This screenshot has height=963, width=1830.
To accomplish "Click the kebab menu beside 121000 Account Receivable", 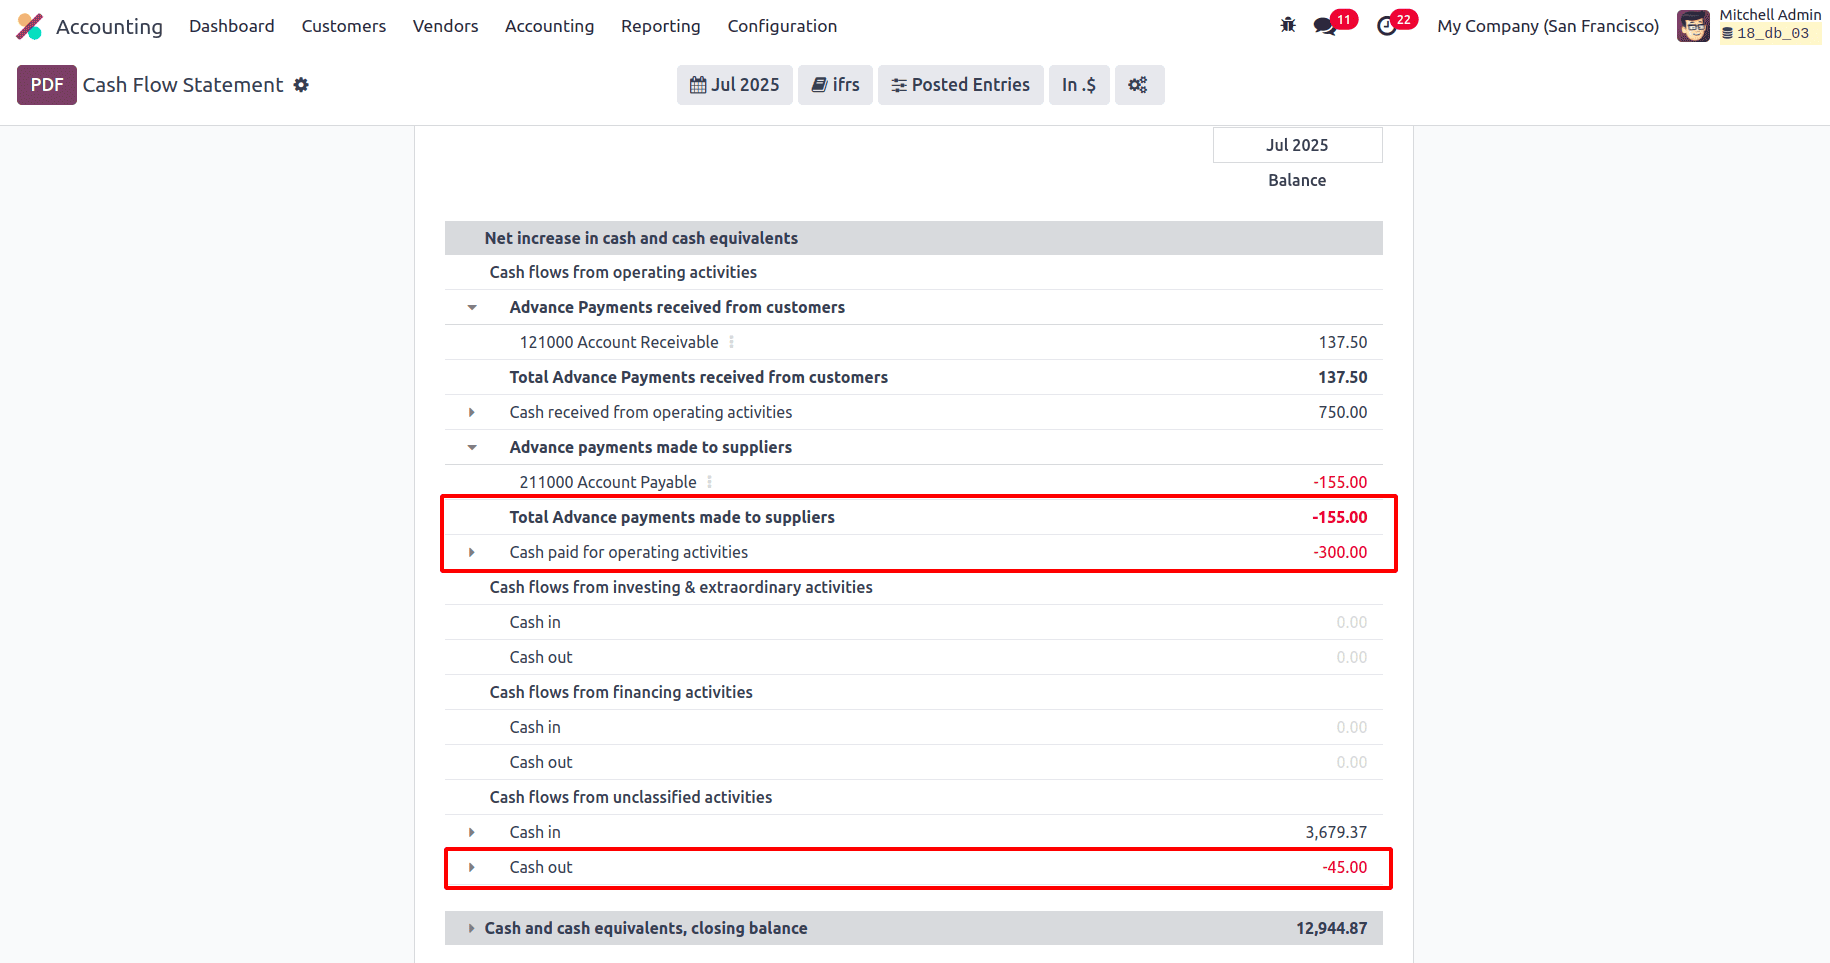I will click(731, 342).
